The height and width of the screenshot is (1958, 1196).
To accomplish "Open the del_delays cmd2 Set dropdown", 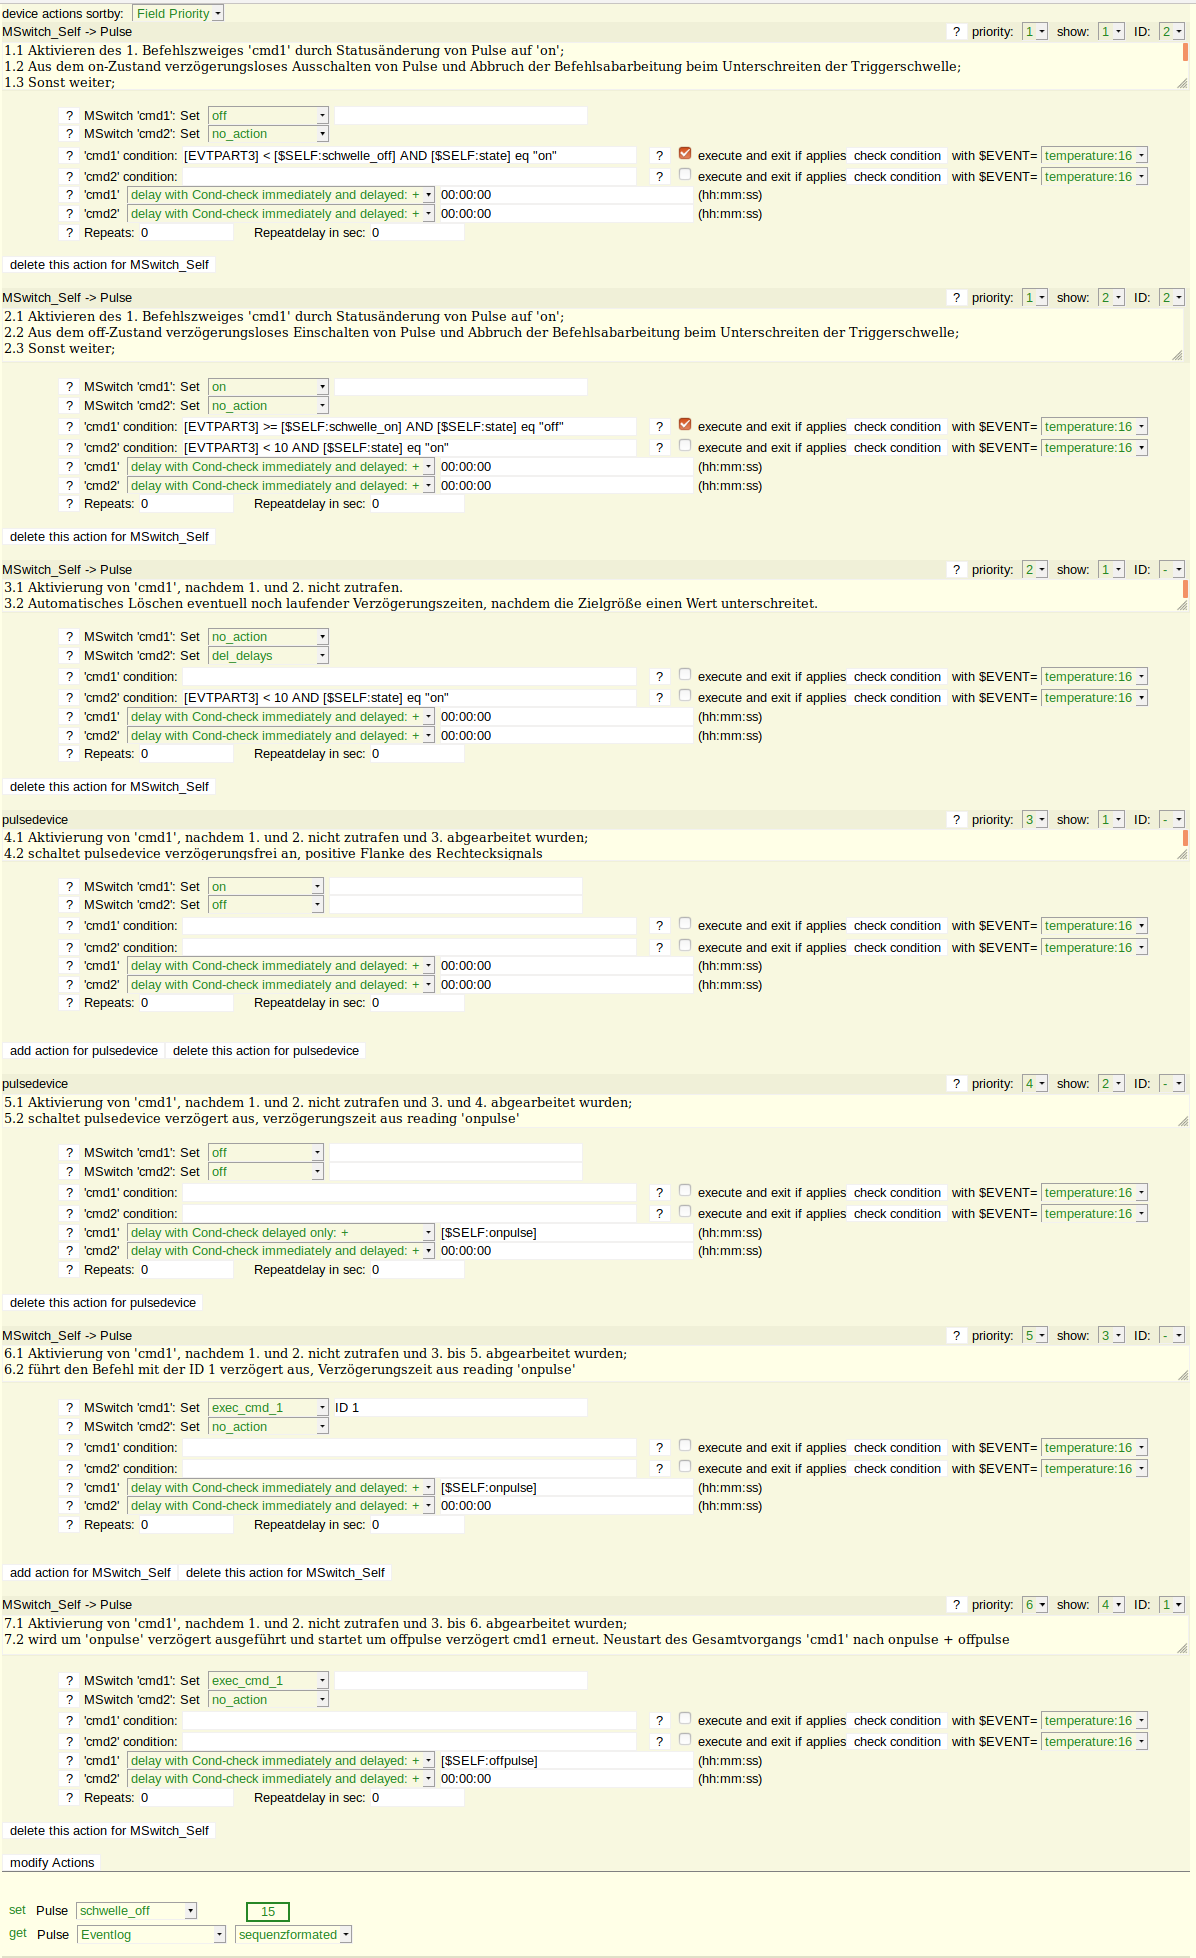I will coord(268,656).
